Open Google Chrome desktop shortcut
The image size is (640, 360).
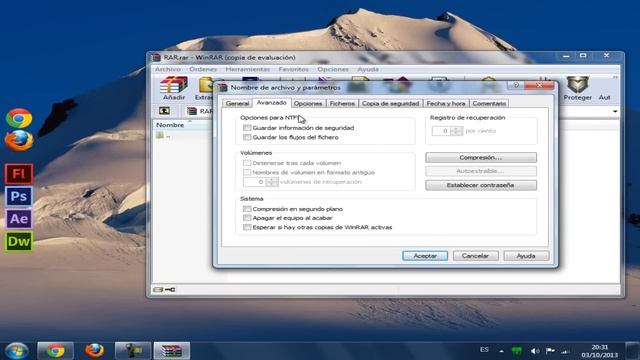[19, 118]
